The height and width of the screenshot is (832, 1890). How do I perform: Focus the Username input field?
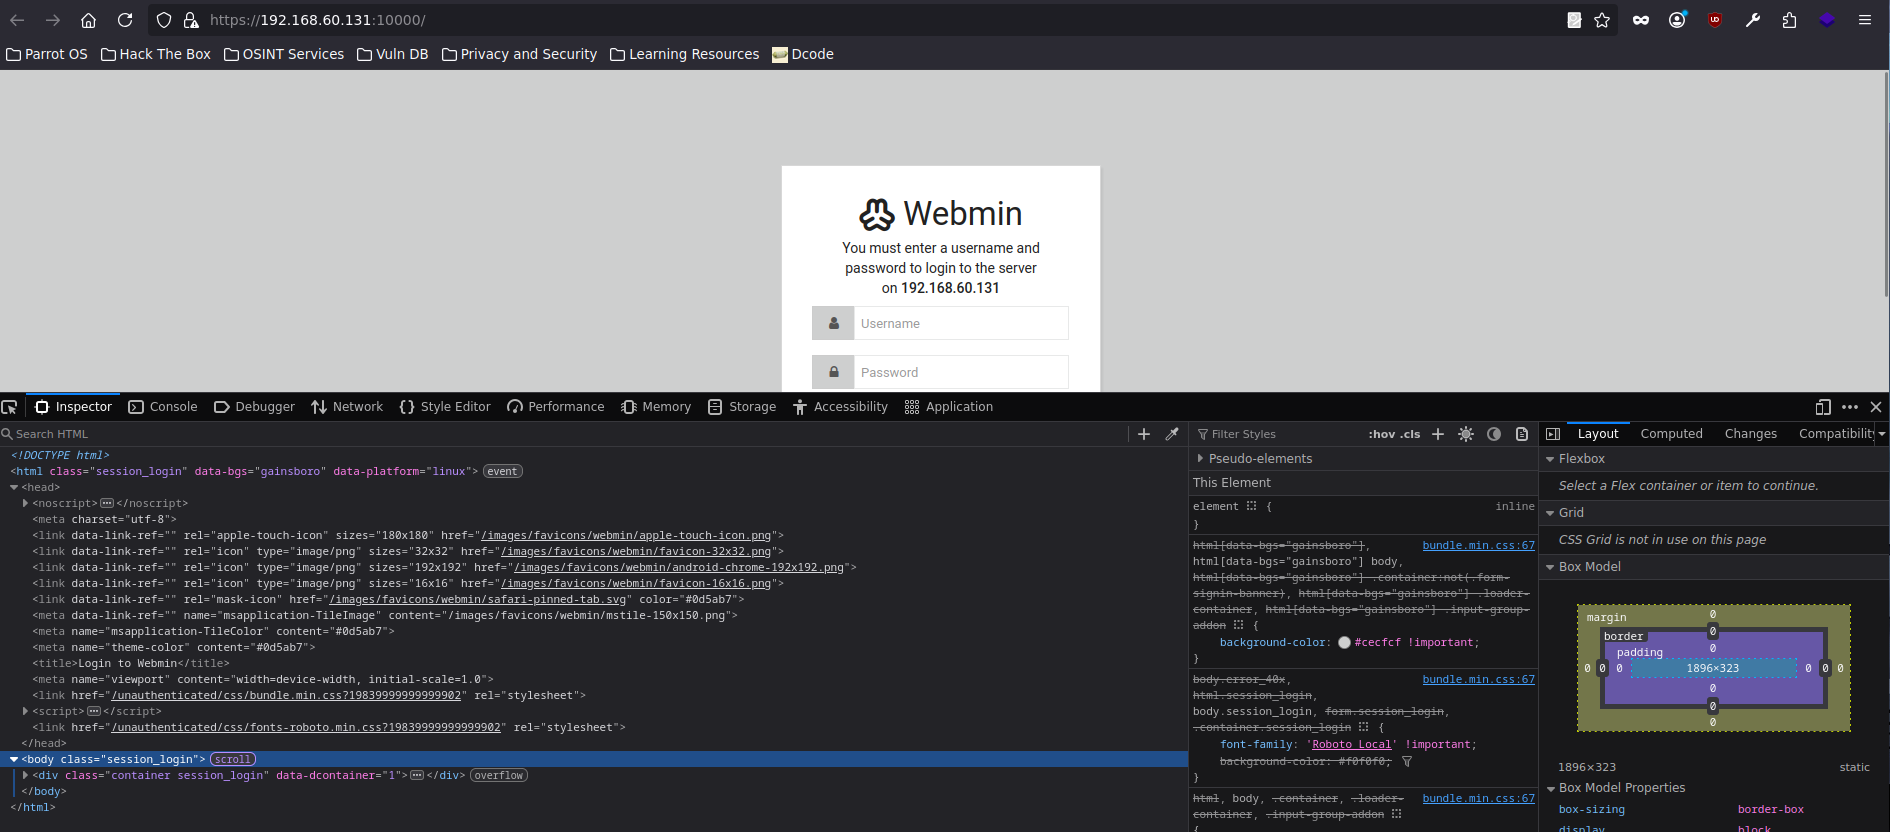click(x=960, y=323)
